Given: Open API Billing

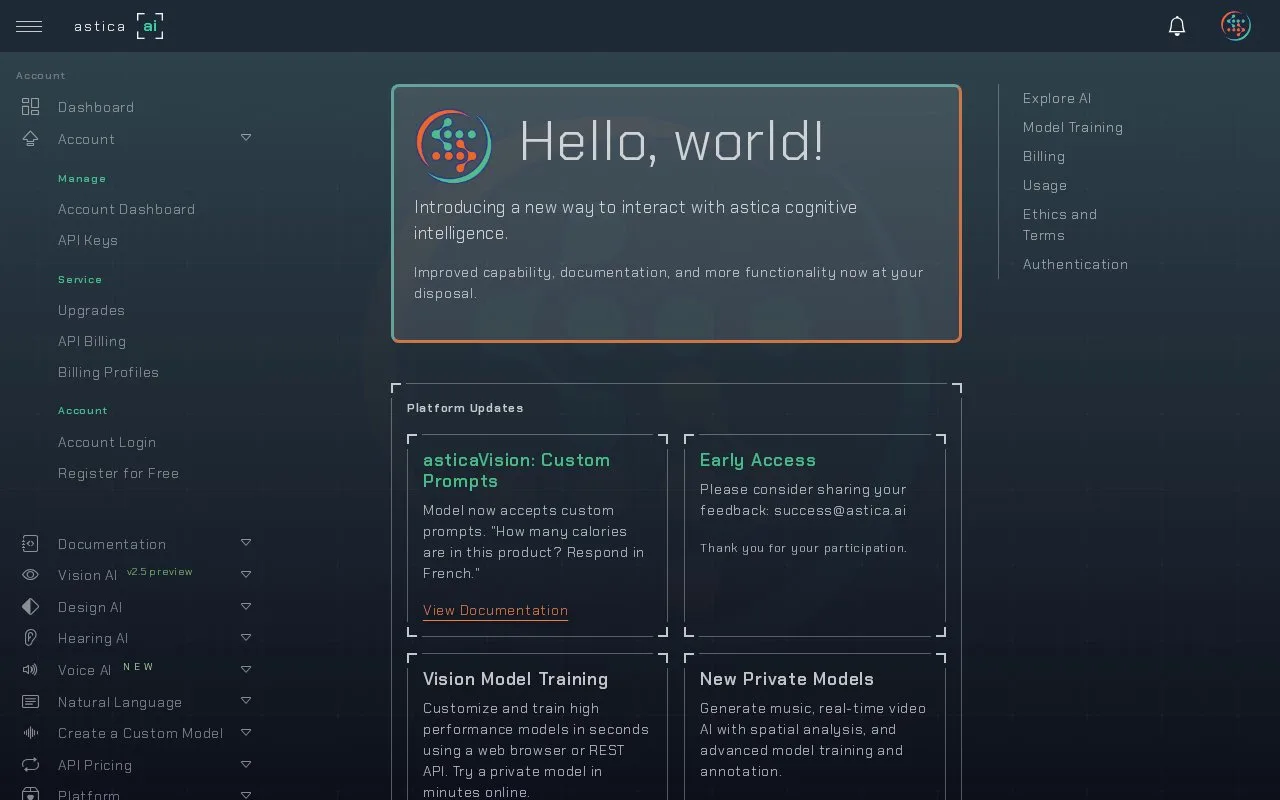Looking at the screenshot, I should point(92,341).
